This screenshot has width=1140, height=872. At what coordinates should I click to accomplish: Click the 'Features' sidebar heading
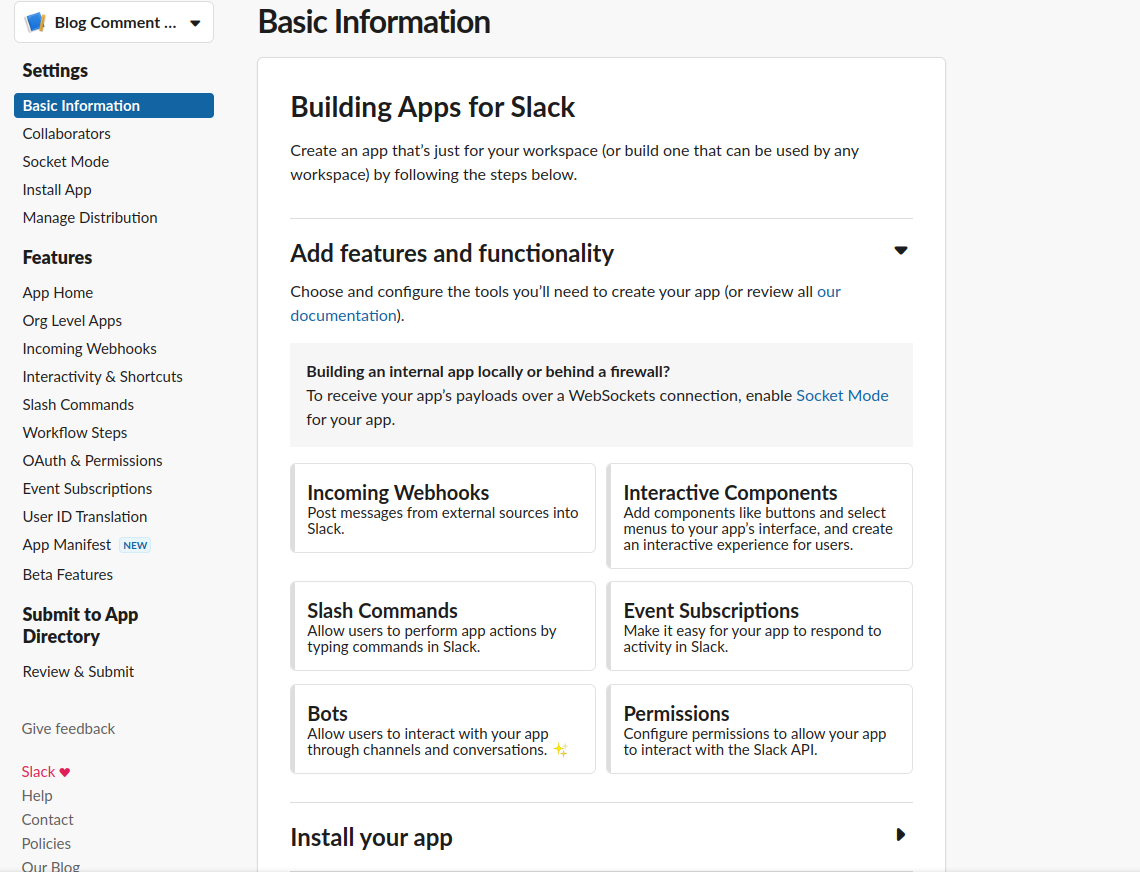click(57, 257)
